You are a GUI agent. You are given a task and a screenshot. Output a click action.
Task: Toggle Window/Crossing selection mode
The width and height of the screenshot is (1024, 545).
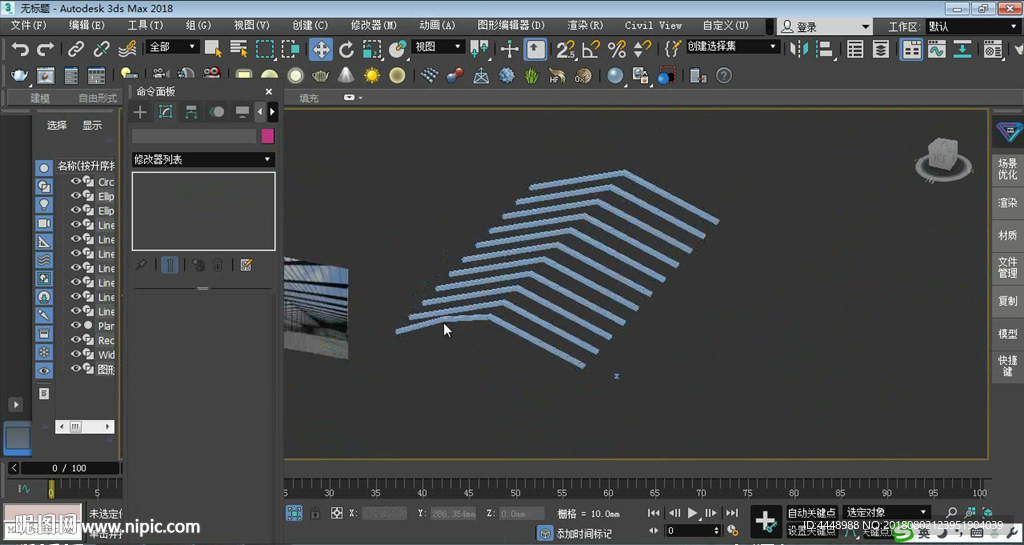(290, 49)
